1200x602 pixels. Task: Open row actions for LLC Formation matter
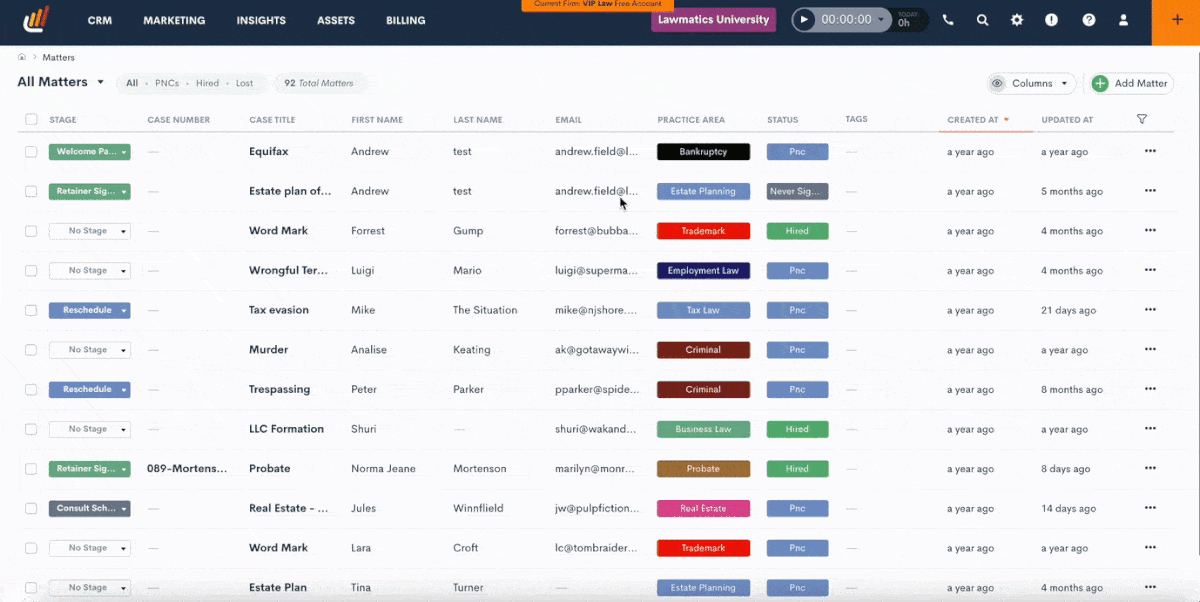(1150, 429)
